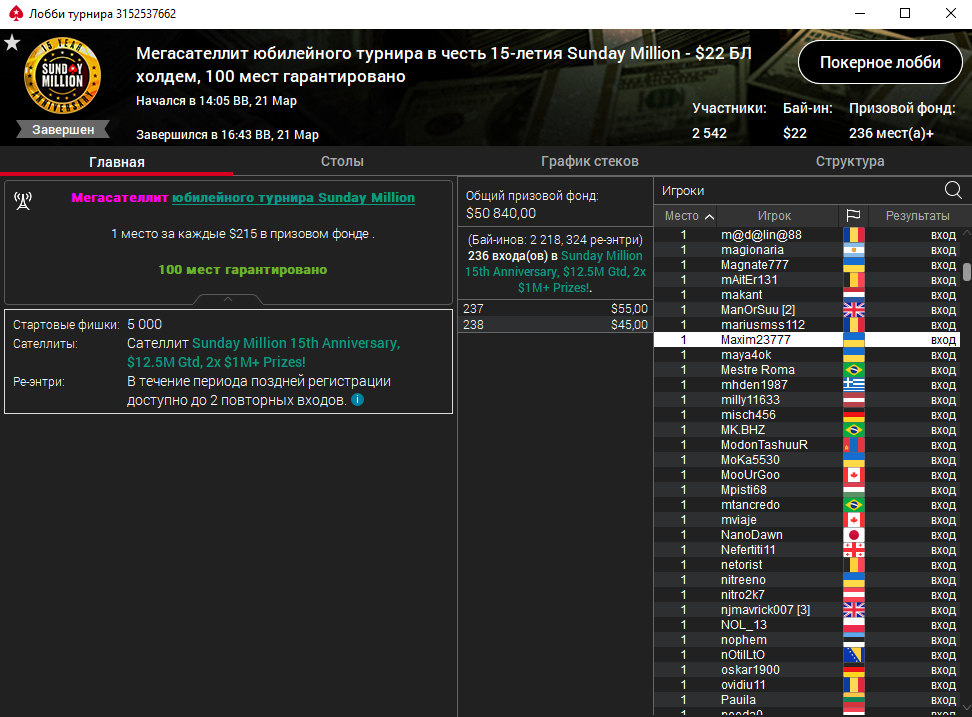
Task: Click the favorite star icon
Action: tap(12, 43)
